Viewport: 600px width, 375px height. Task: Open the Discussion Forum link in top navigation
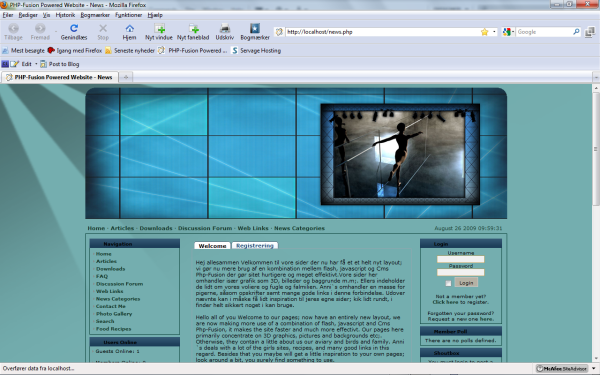tap(205, 228)
